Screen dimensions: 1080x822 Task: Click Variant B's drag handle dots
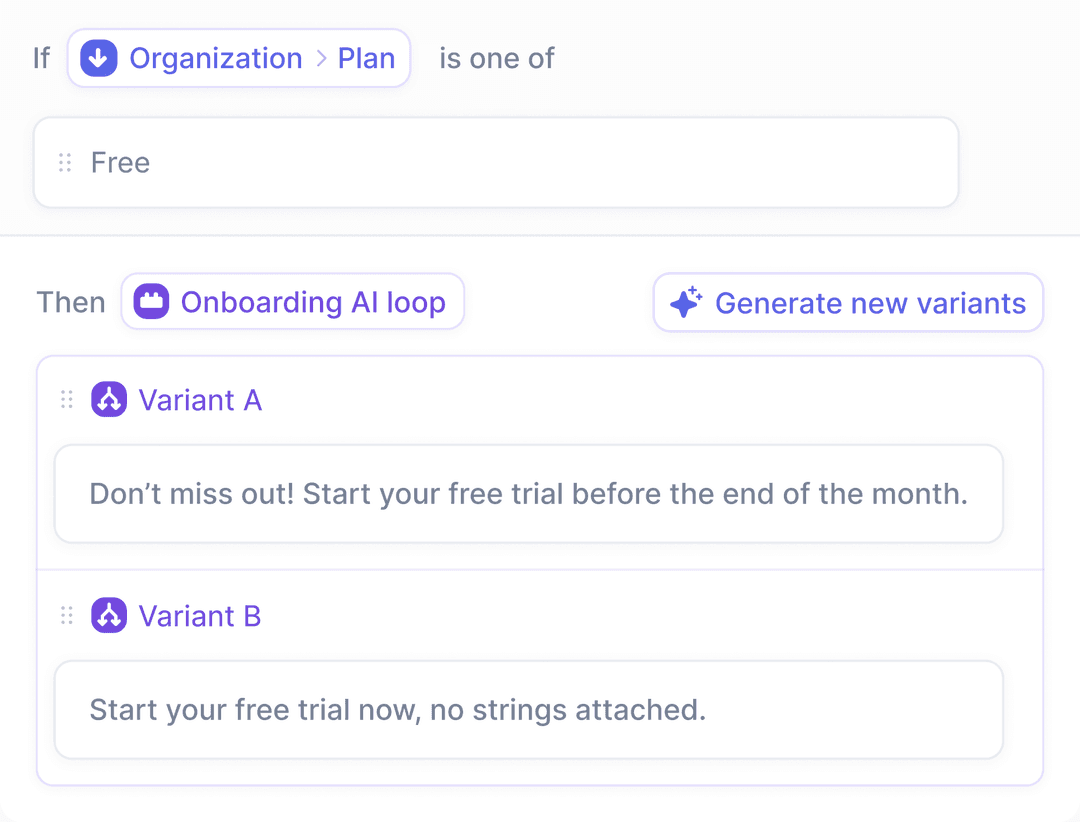(x=67, y=615)
